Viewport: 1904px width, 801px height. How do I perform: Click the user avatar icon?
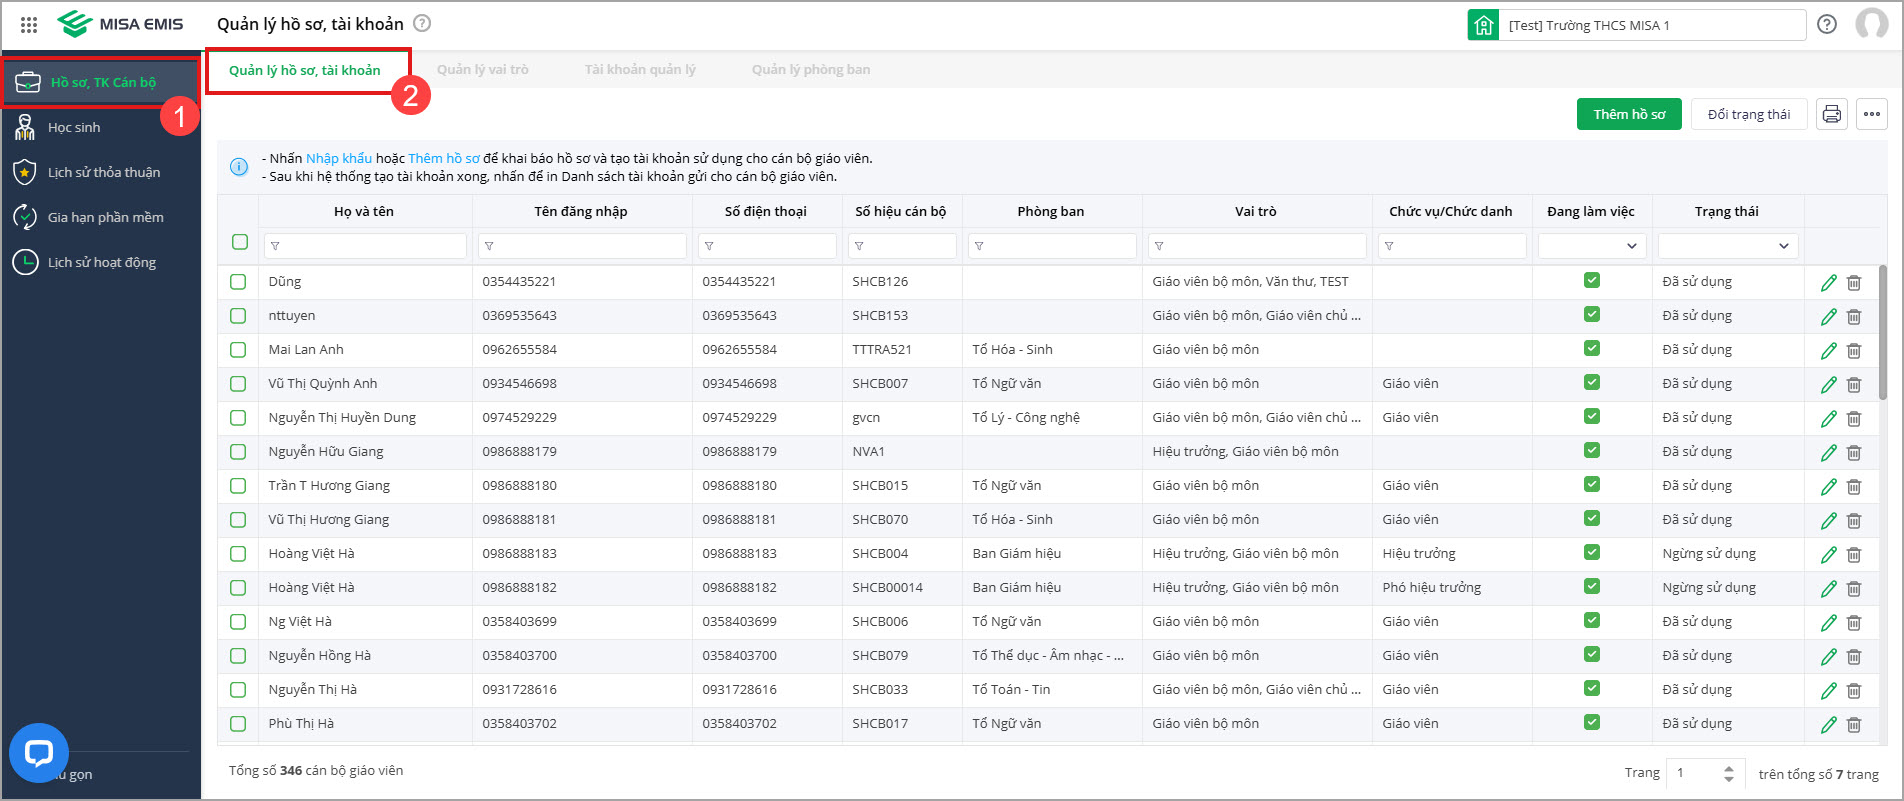click(1871, 24)
